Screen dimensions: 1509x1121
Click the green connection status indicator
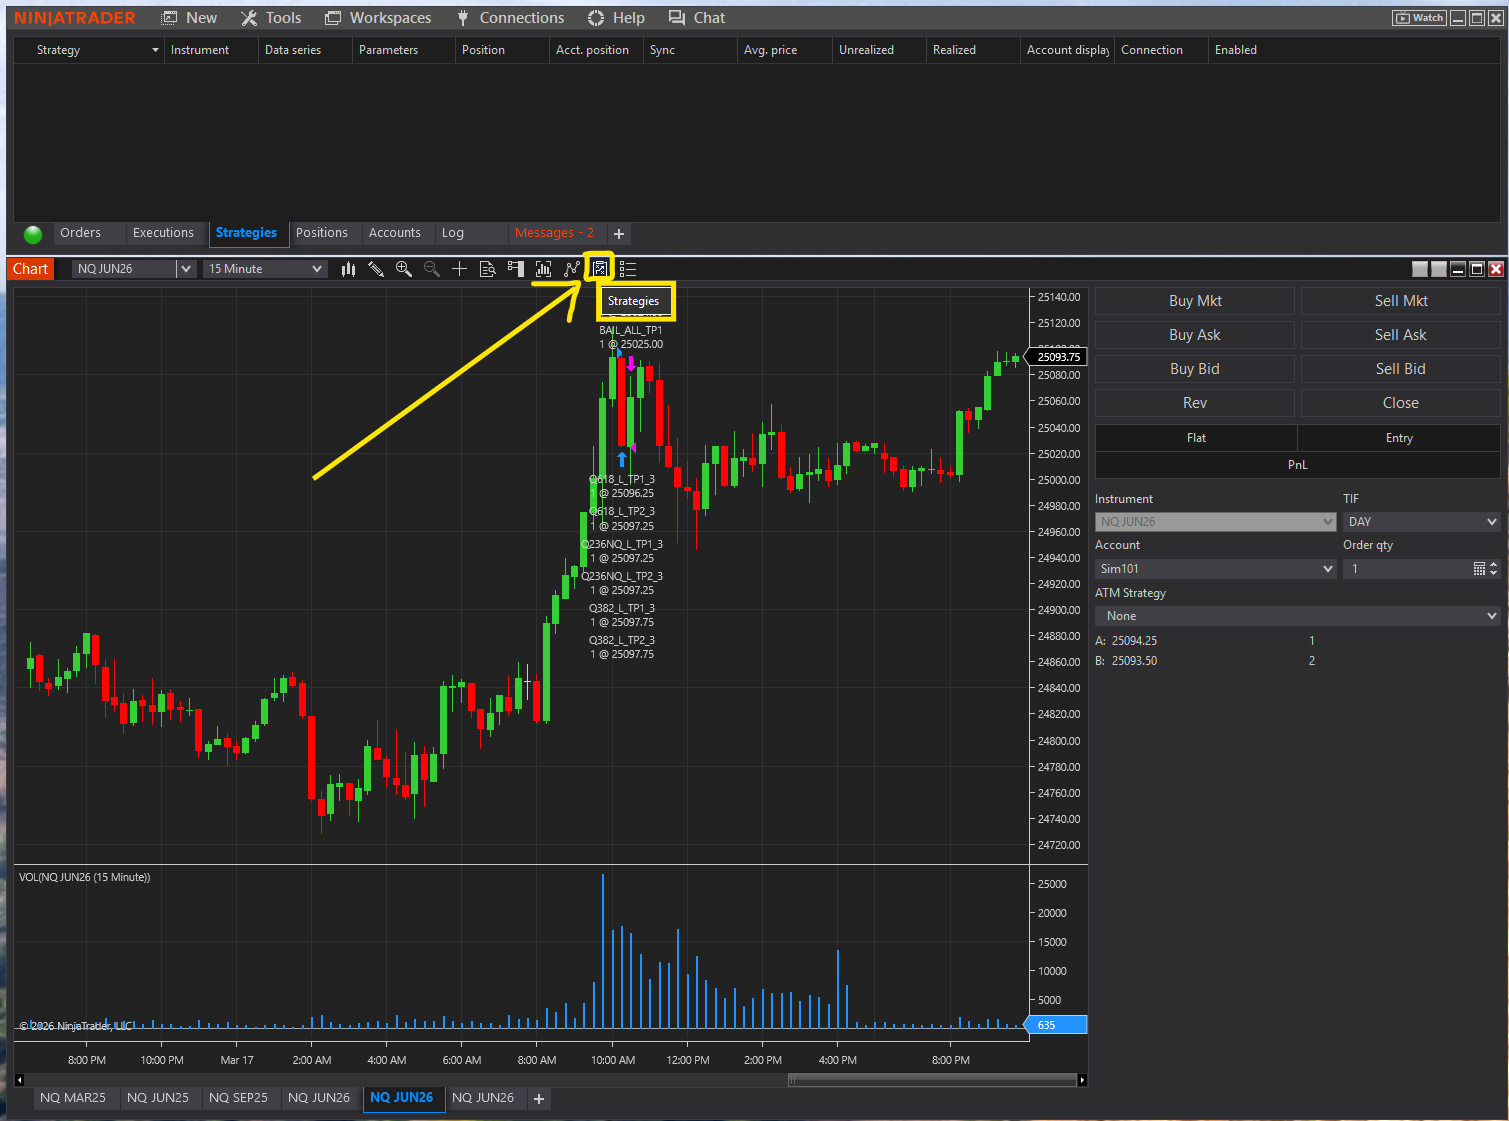[32, 233]
